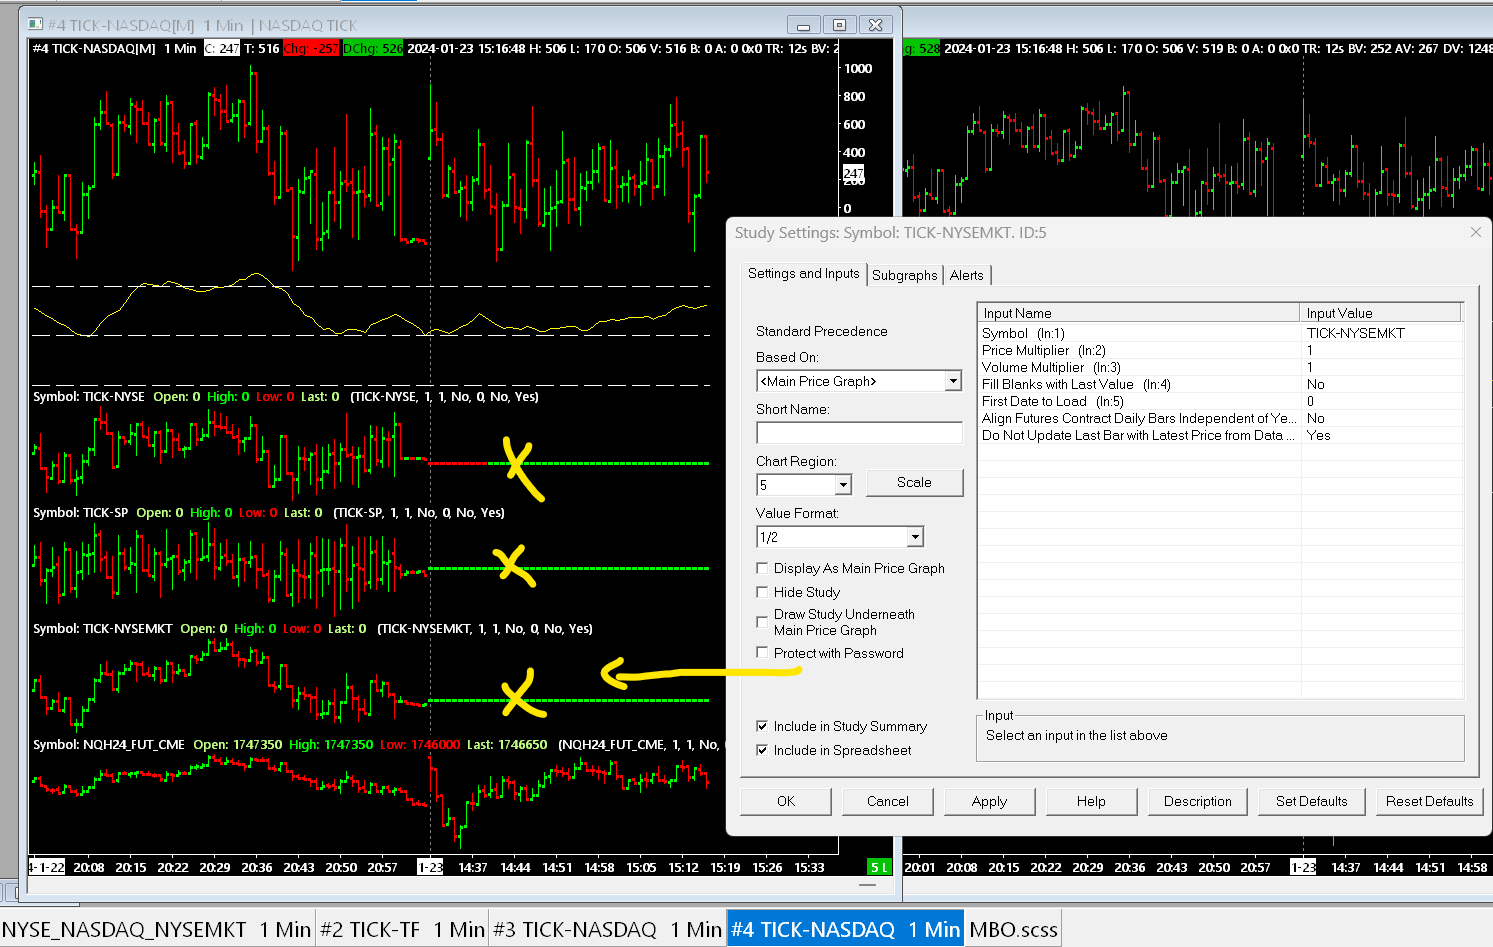Select Do Not Update Last Bar input row

coord(1220,435)
